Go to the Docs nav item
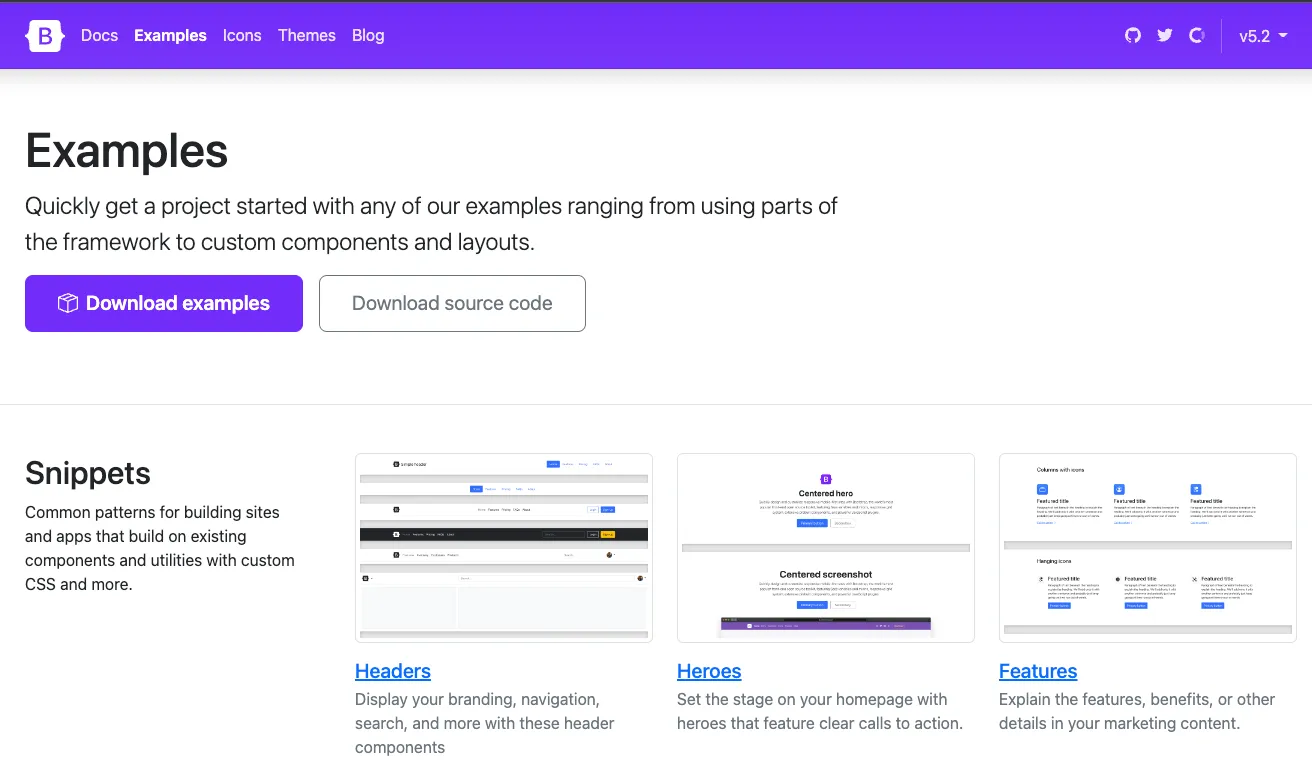 pos(99,36)
